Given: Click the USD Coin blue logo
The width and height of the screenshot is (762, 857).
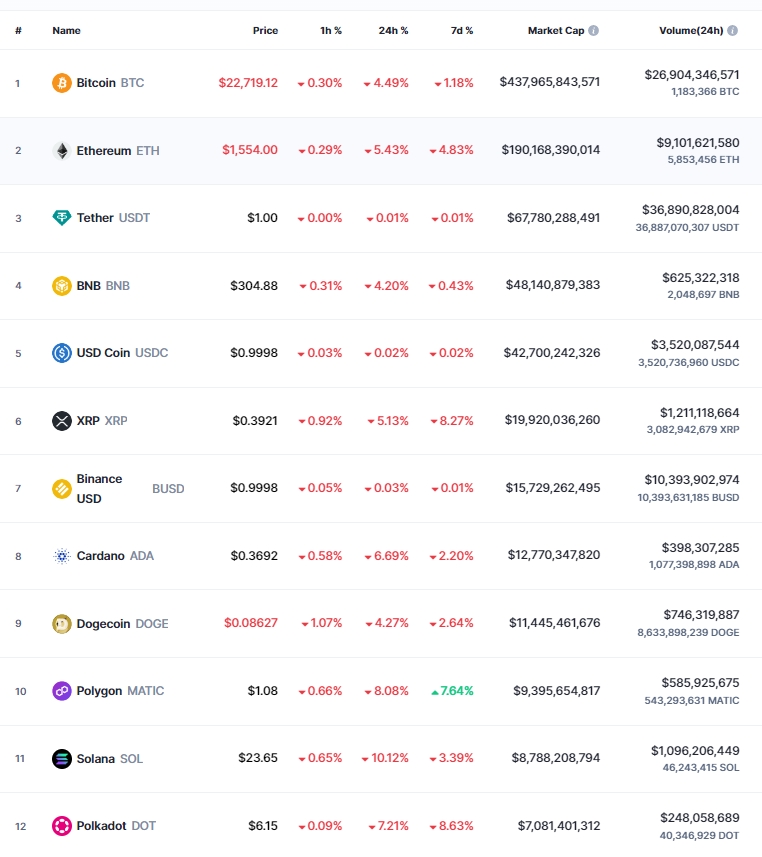Looking at the screenshot, I should (x=62, y=353).
